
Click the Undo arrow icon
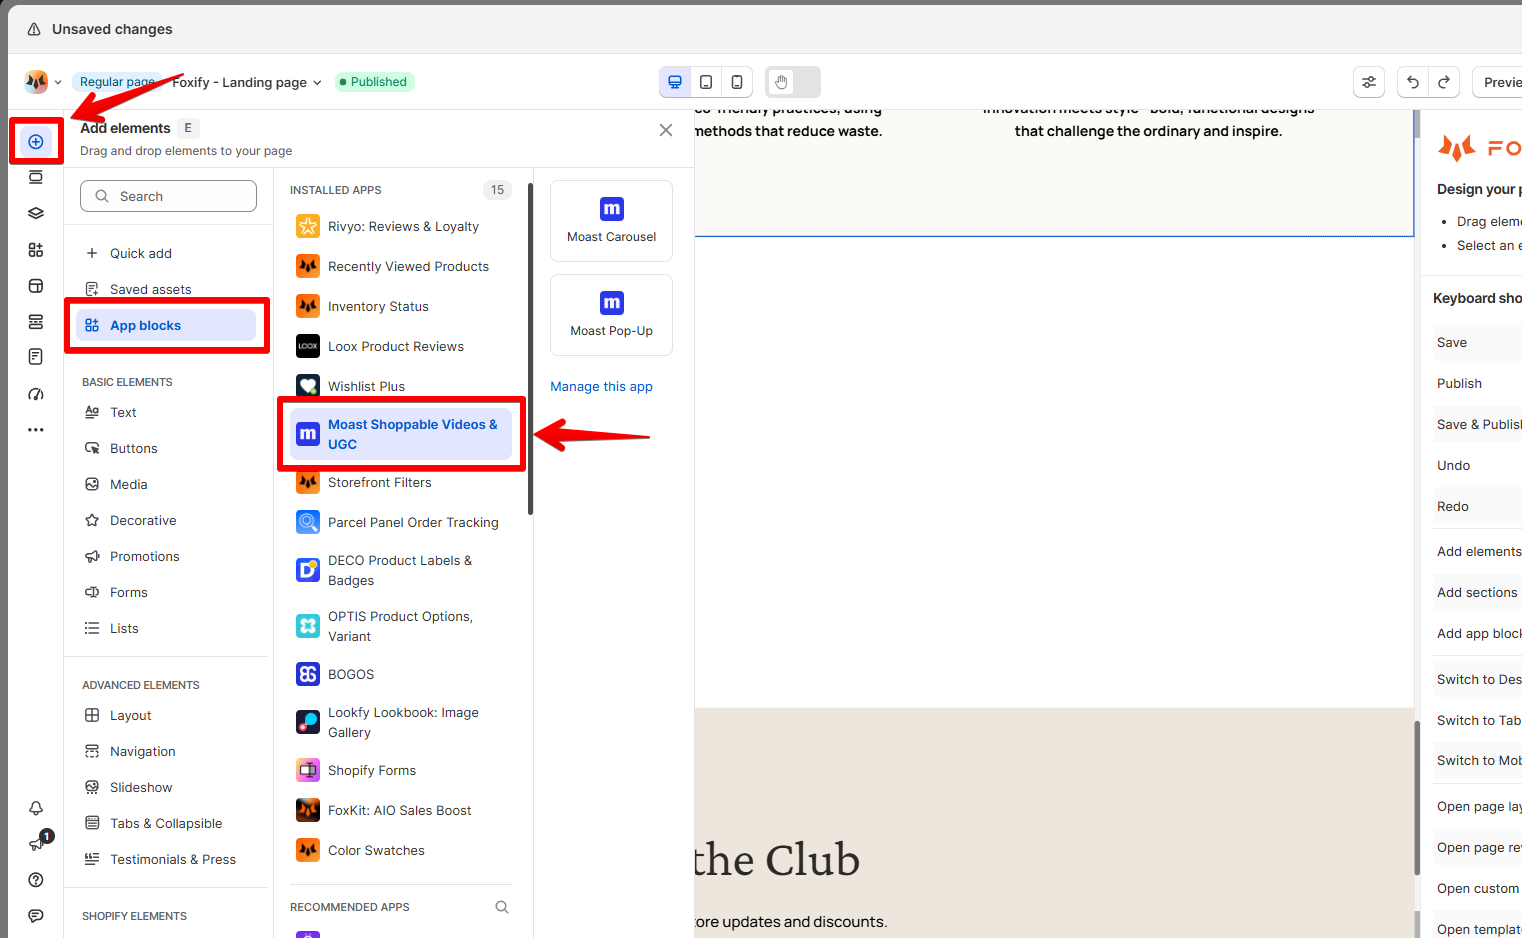coord(1413,82)
